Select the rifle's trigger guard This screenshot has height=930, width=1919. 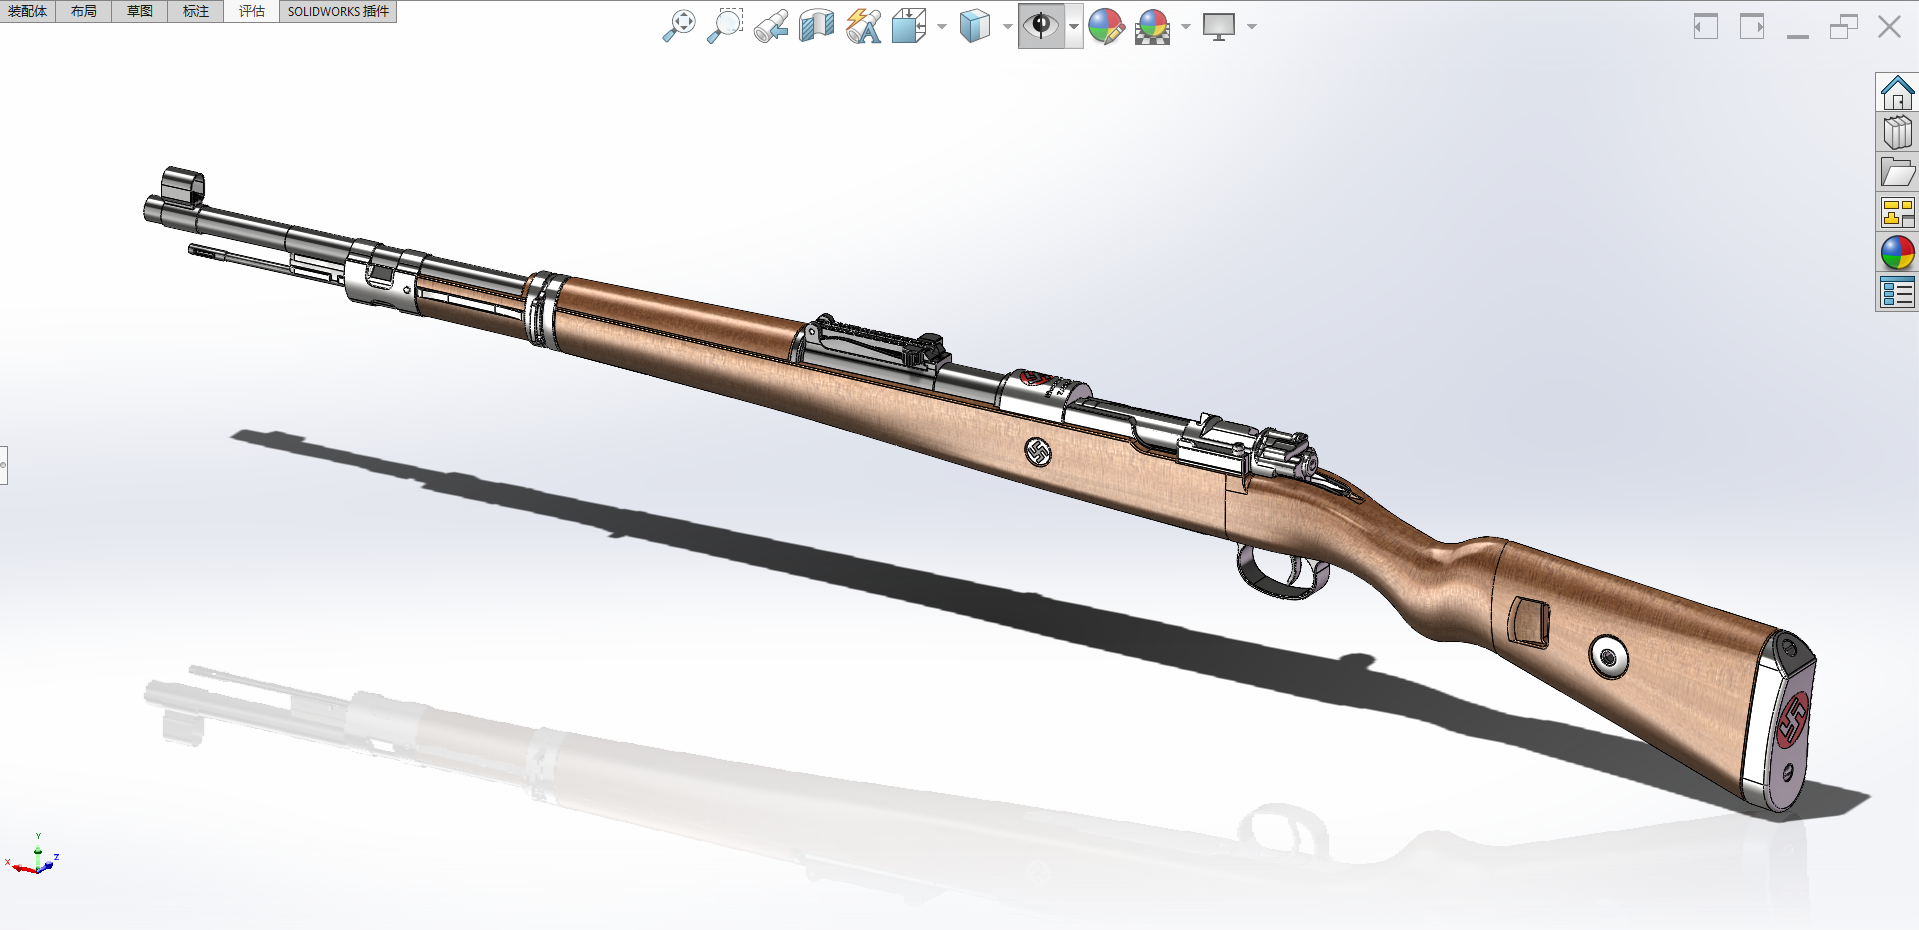click(x=1283, y=572)
